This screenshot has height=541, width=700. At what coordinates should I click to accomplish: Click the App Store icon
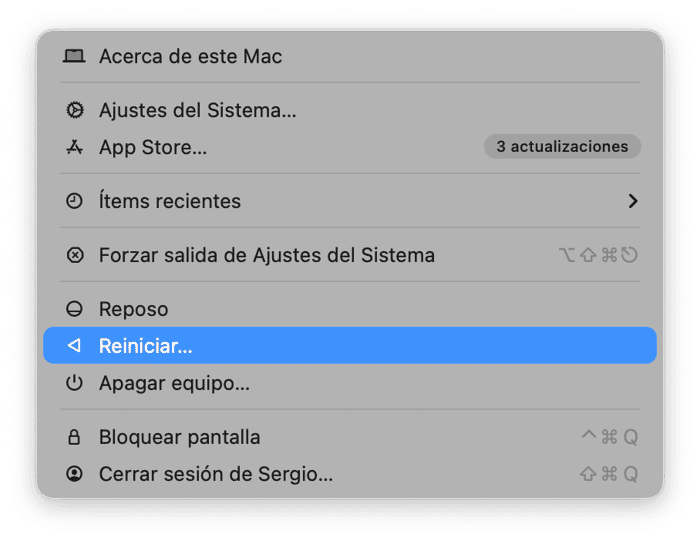74,148
